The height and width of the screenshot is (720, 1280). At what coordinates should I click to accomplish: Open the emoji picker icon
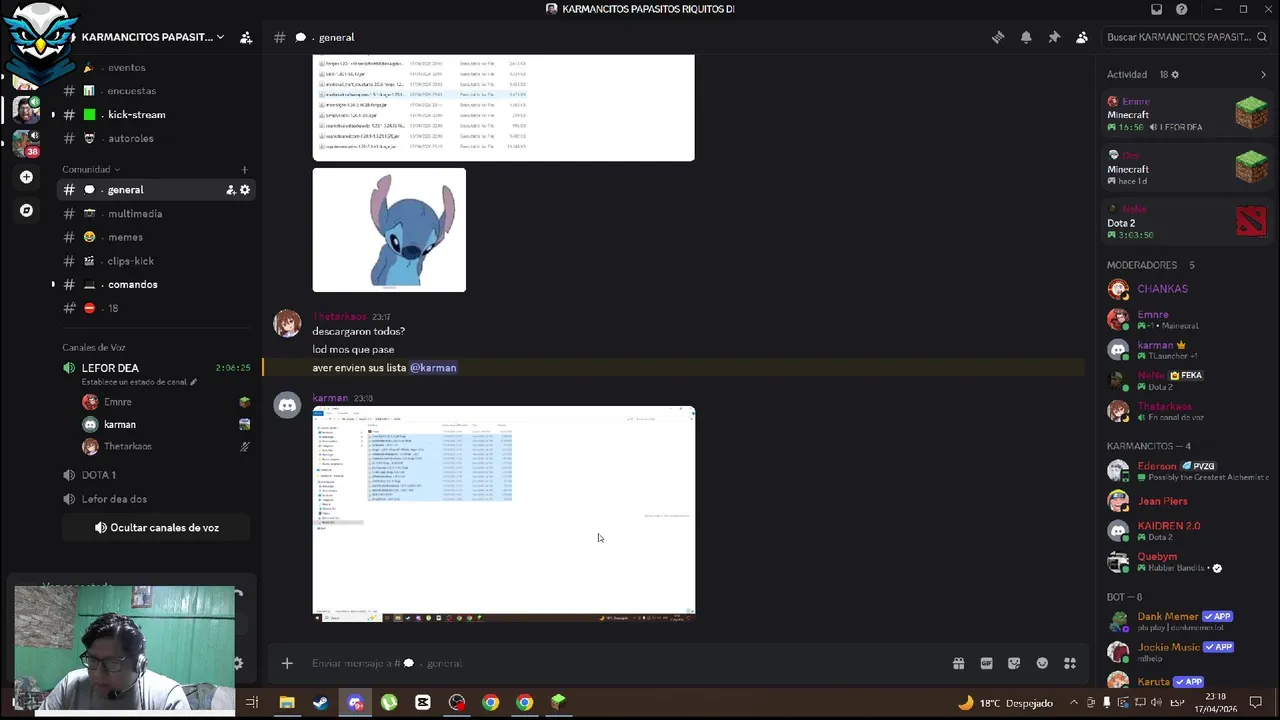click(x=1042, y=663)
